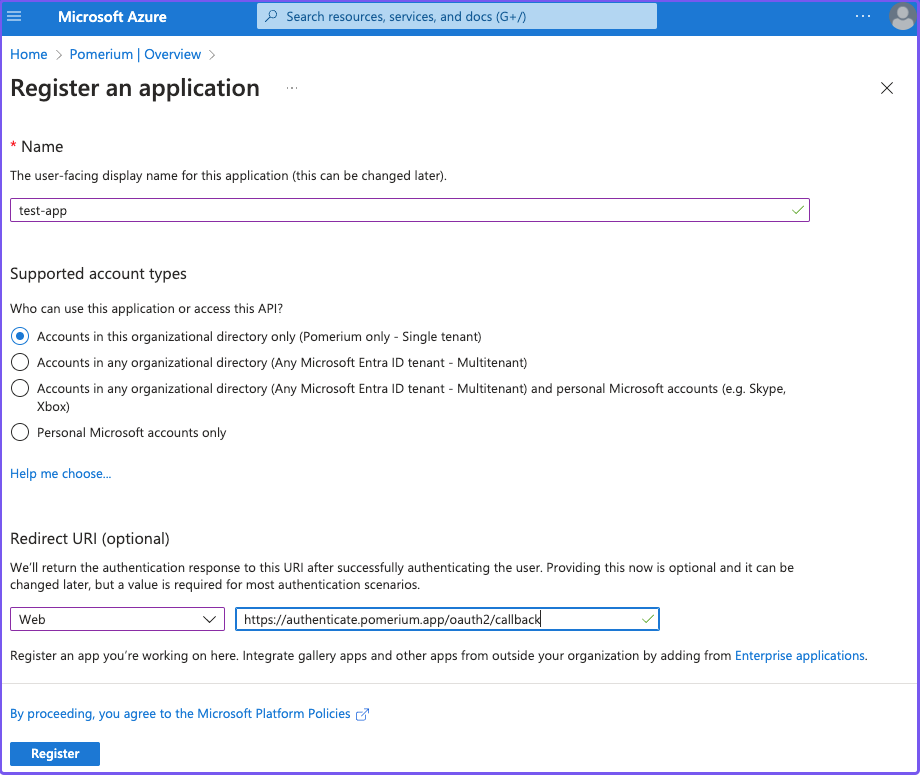Viewport: 920px width, 775px height.
Task: Open Pomerium Overview from the breadcrumb
Action: pyautogui.click(x=135, y=54)
